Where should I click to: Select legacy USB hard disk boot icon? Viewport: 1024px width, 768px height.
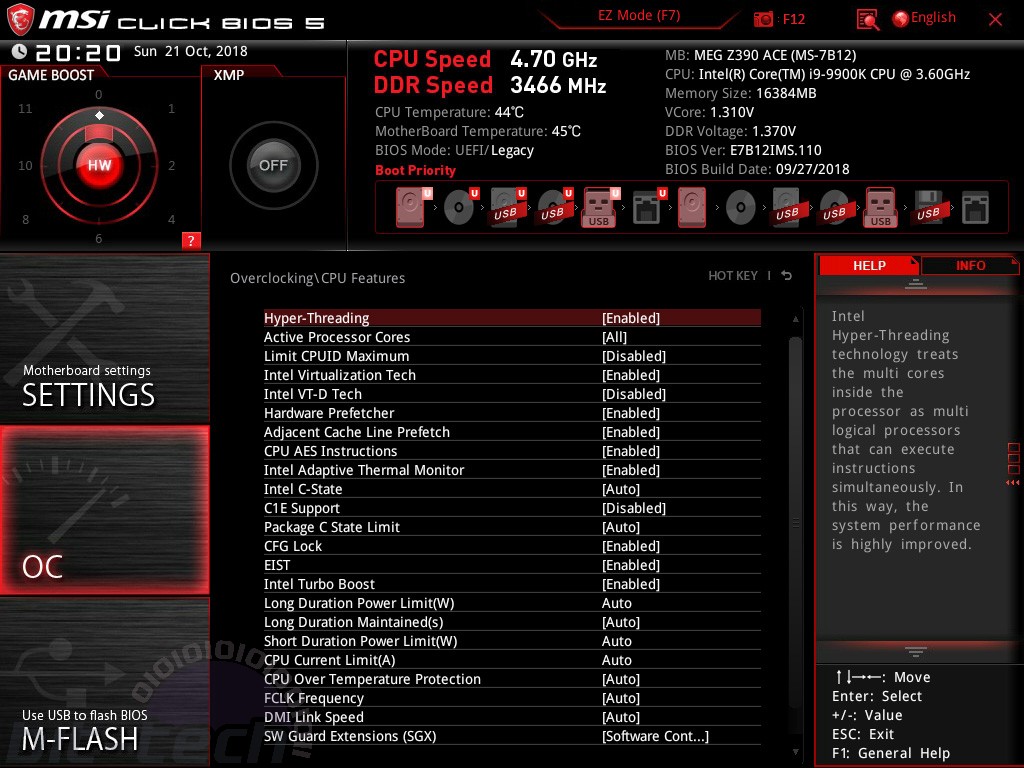coord(787,207)
